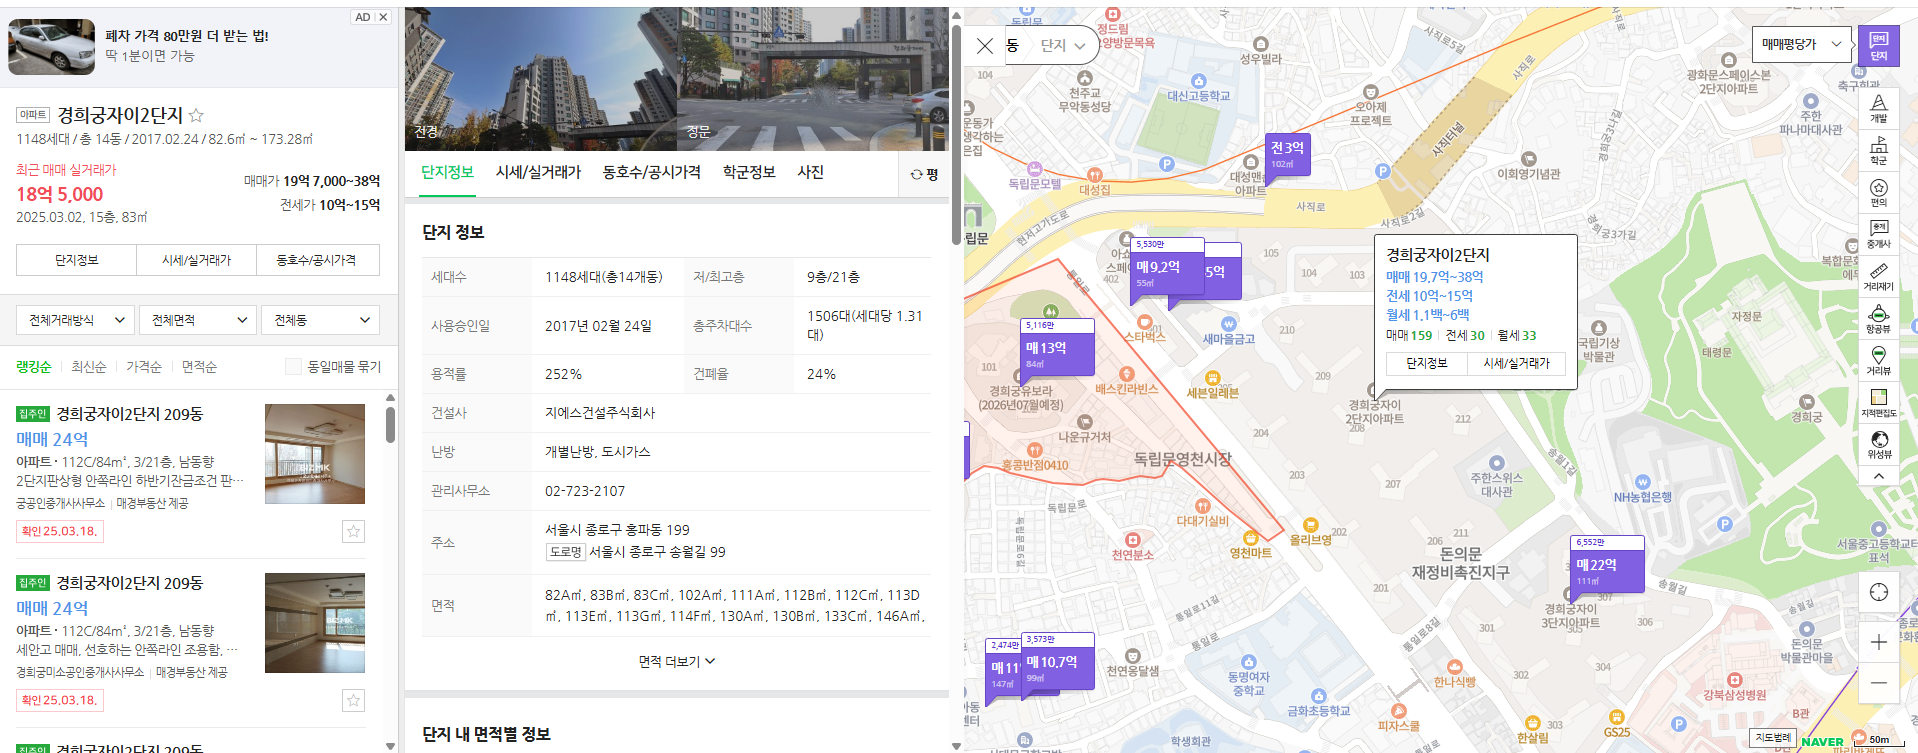Favorite 경희궁자이2단지 with star icon
The width and height of the screenshot is (1918, 753).
point(197,115)
